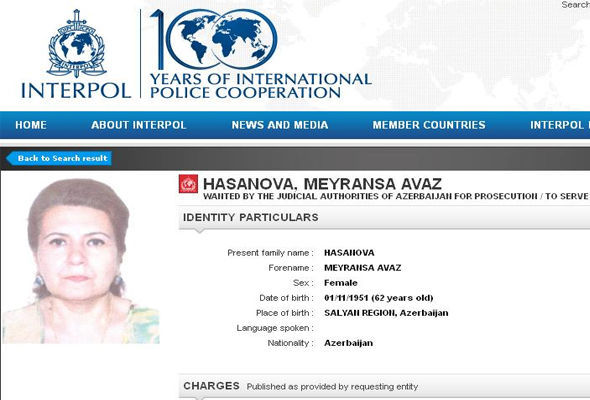This screenshot has width=590, height=400.
Task: Click the CHARGES section header
Action: tap(211, 386)
